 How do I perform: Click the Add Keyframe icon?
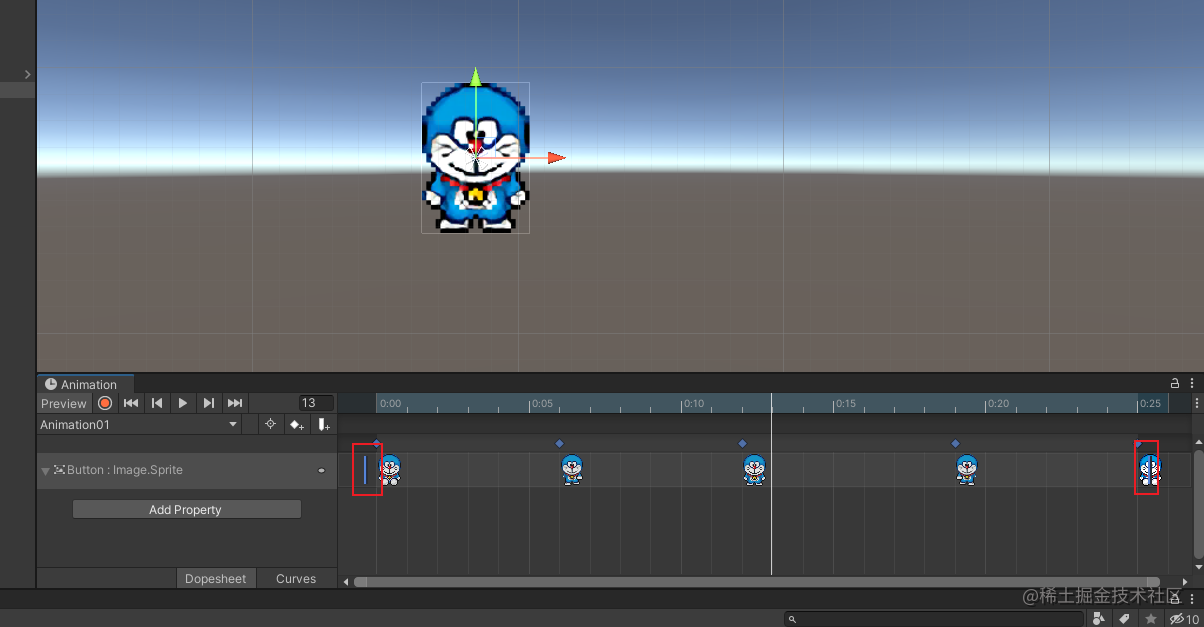[x=297, y=425]
